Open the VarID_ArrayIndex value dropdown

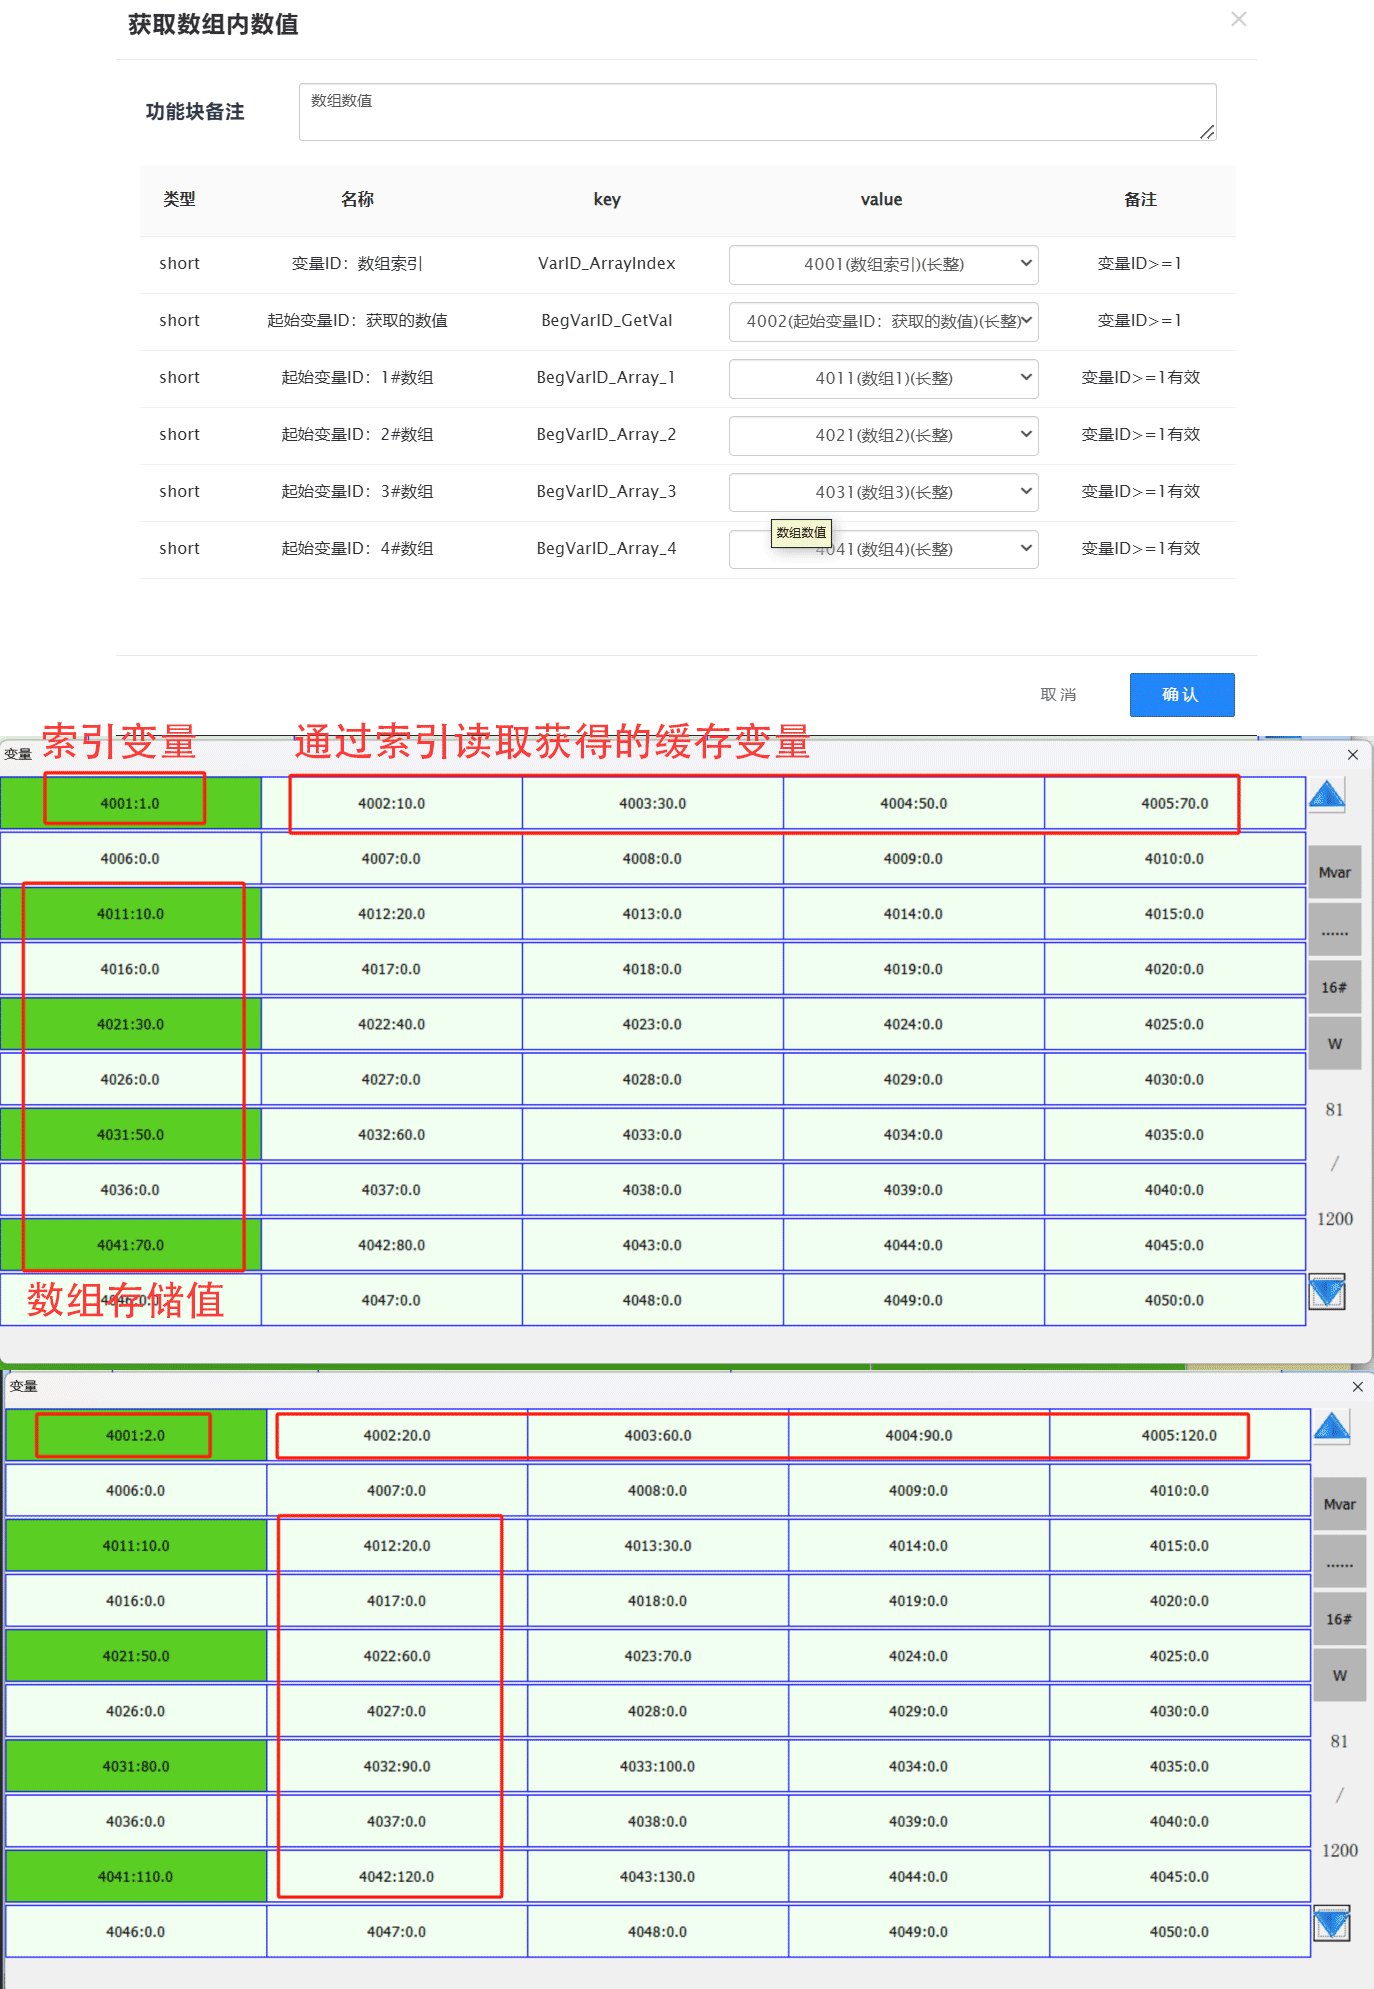tap(883, 264)
